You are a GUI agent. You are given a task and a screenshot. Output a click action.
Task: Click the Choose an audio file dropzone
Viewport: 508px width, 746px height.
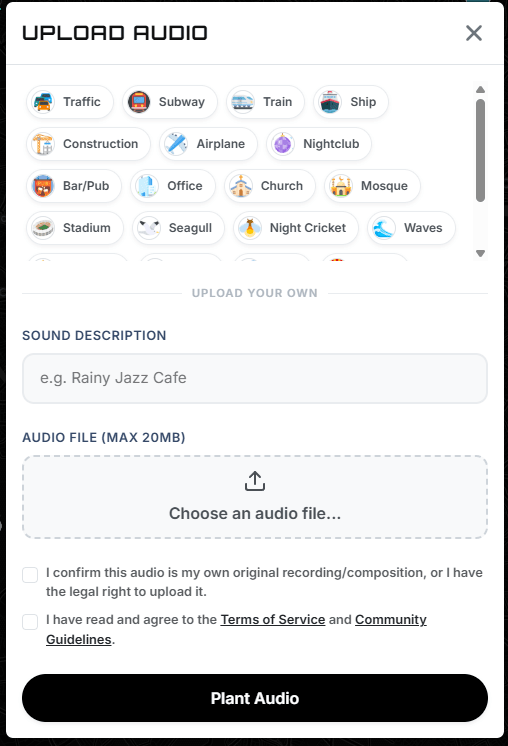255,497
